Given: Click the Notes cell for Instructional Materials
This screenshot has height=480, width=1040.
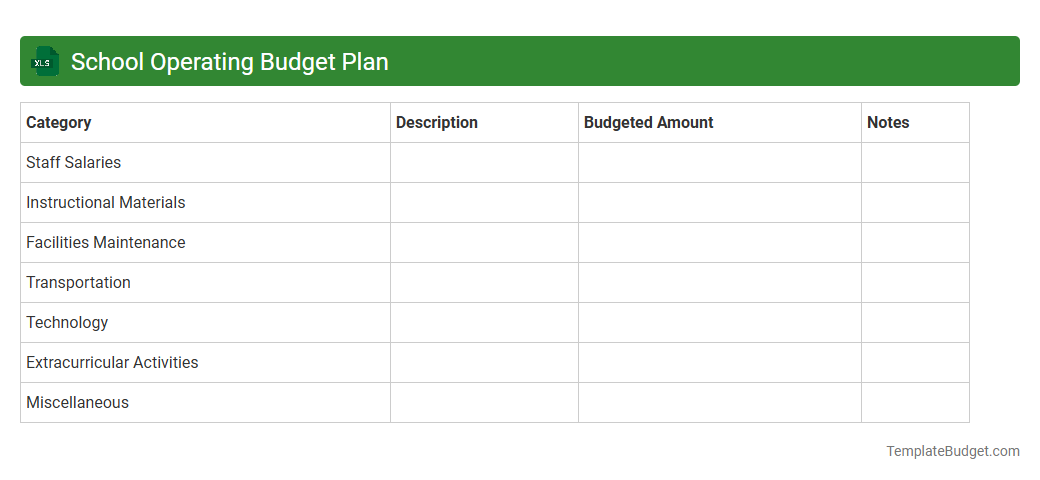Looking at the screenshot, I should point(915,202).
